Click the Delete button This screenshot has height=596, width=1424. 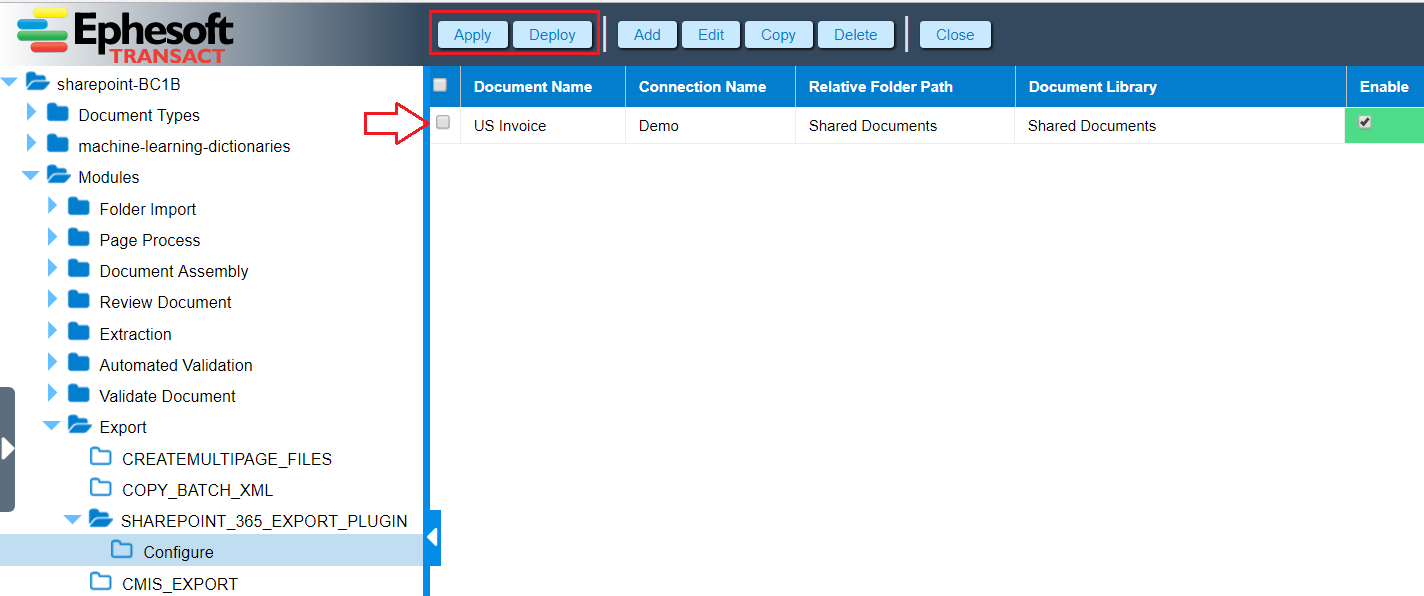(855, 34)
